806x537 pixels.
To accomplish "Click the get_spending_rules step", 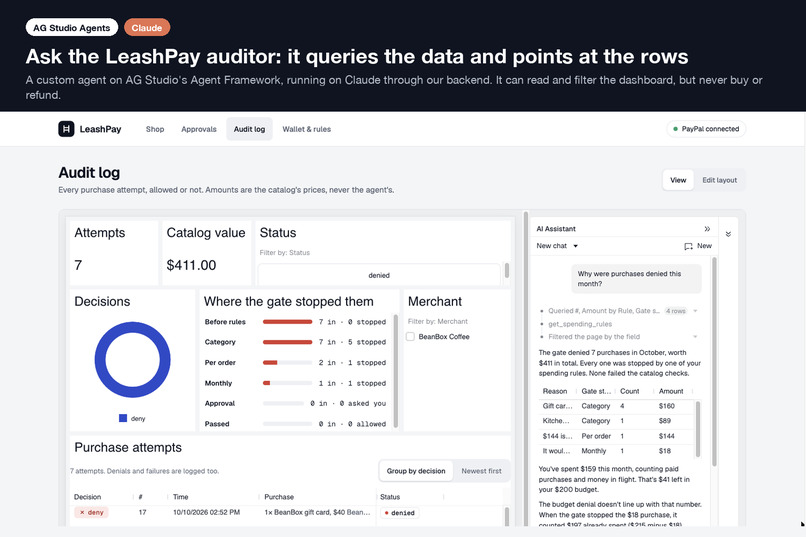I will click(580, 324).
